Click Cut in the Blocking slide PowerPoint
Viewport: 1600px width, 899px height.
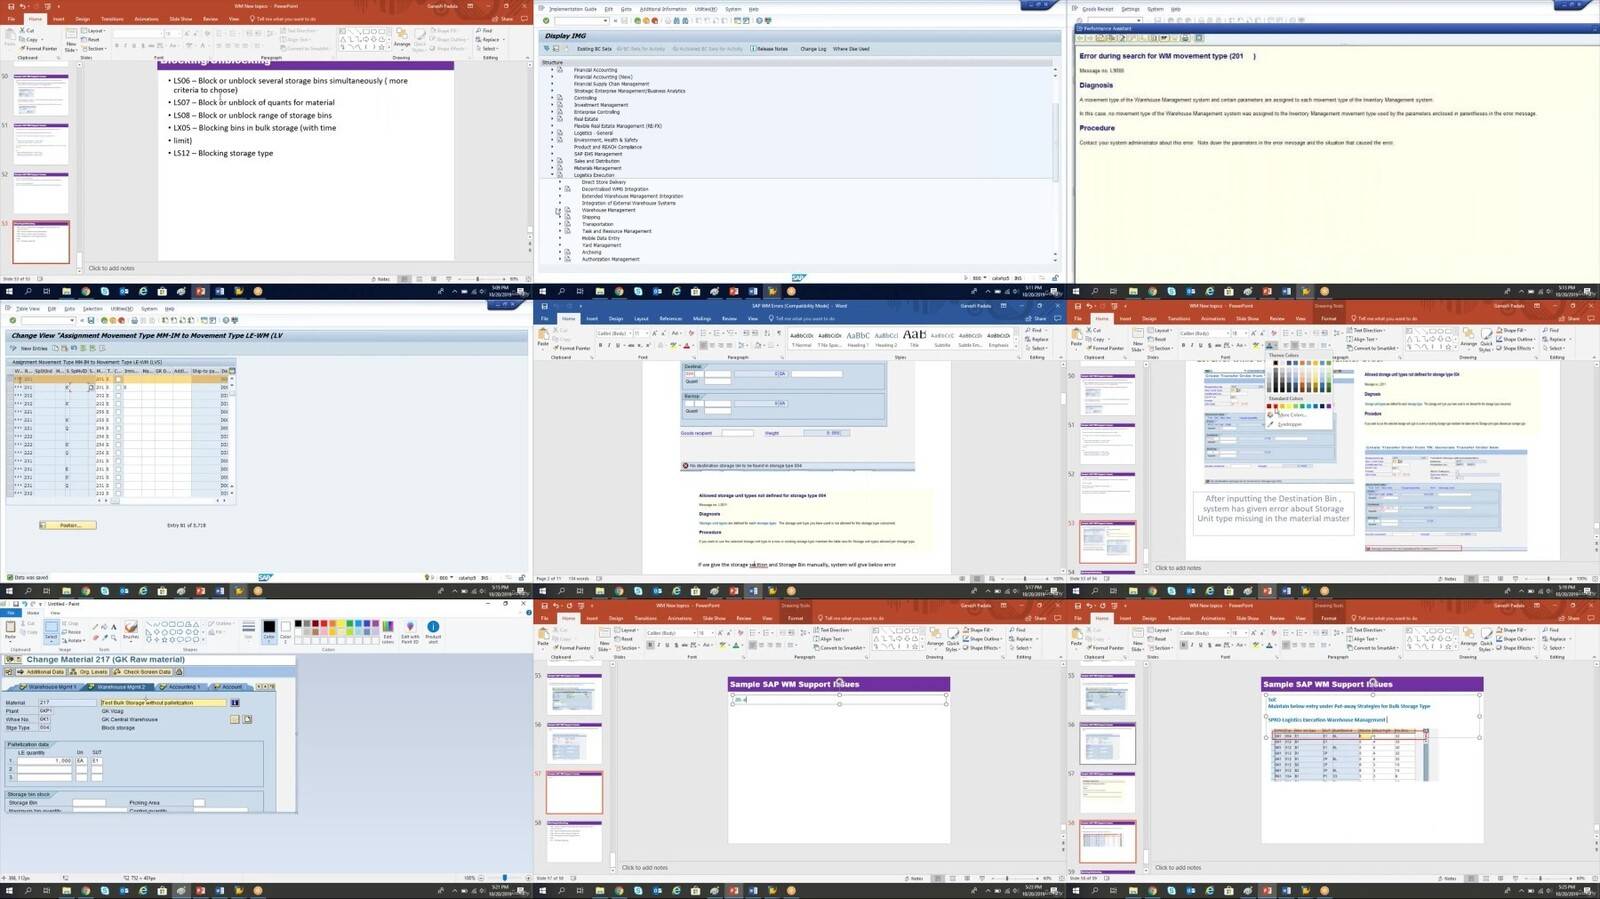click(x=27, y=30)
